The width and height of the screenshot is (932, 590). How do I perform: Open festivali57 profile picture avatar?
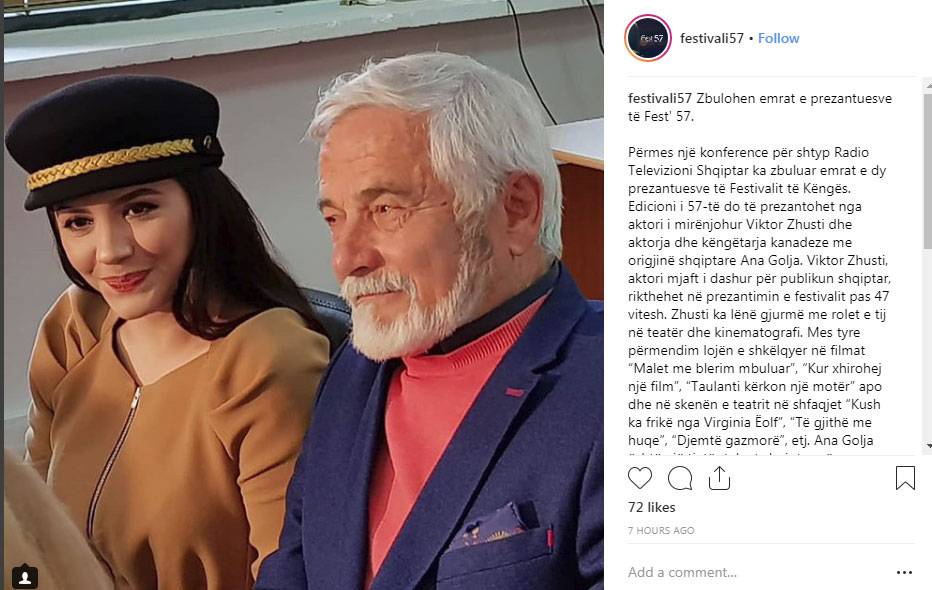click(x=648, y=38)
